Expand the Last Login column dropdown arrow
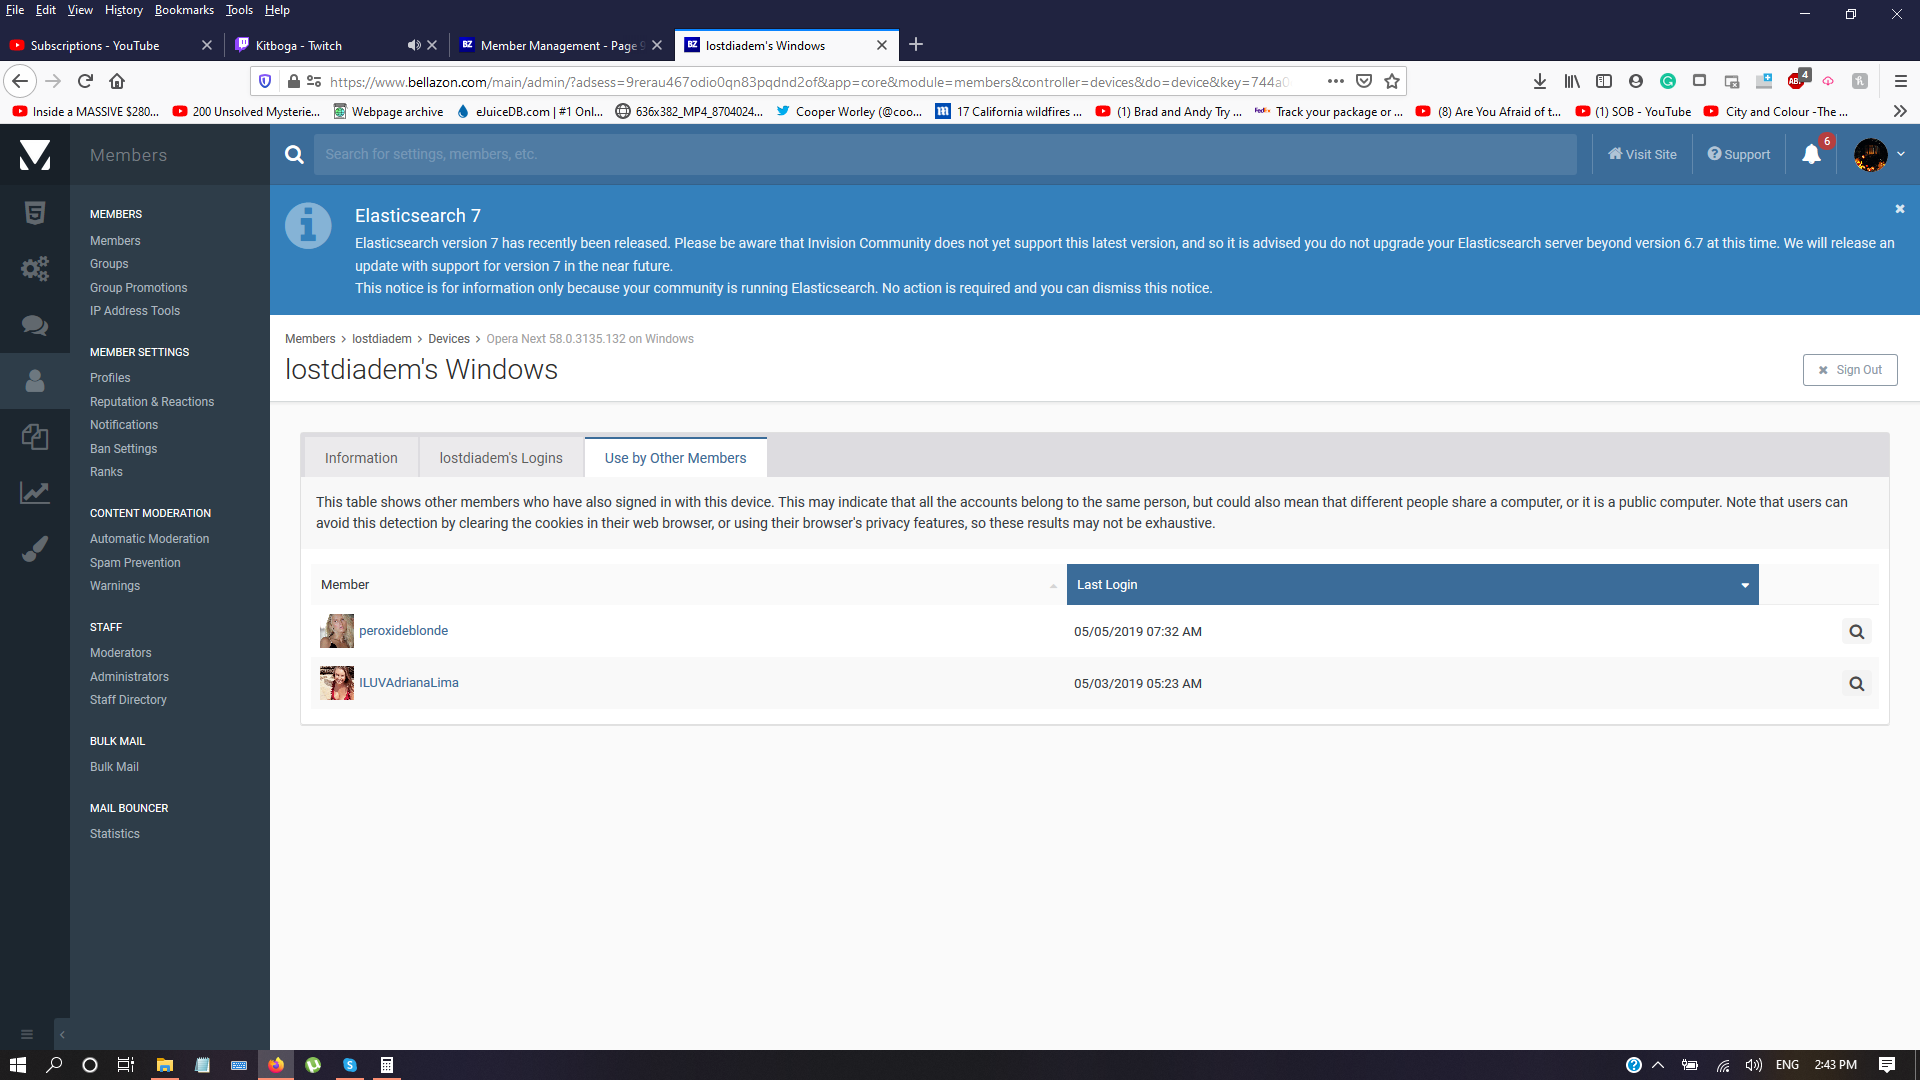The height and width of the screenshot is (1080, 1920). point(1744,585)
